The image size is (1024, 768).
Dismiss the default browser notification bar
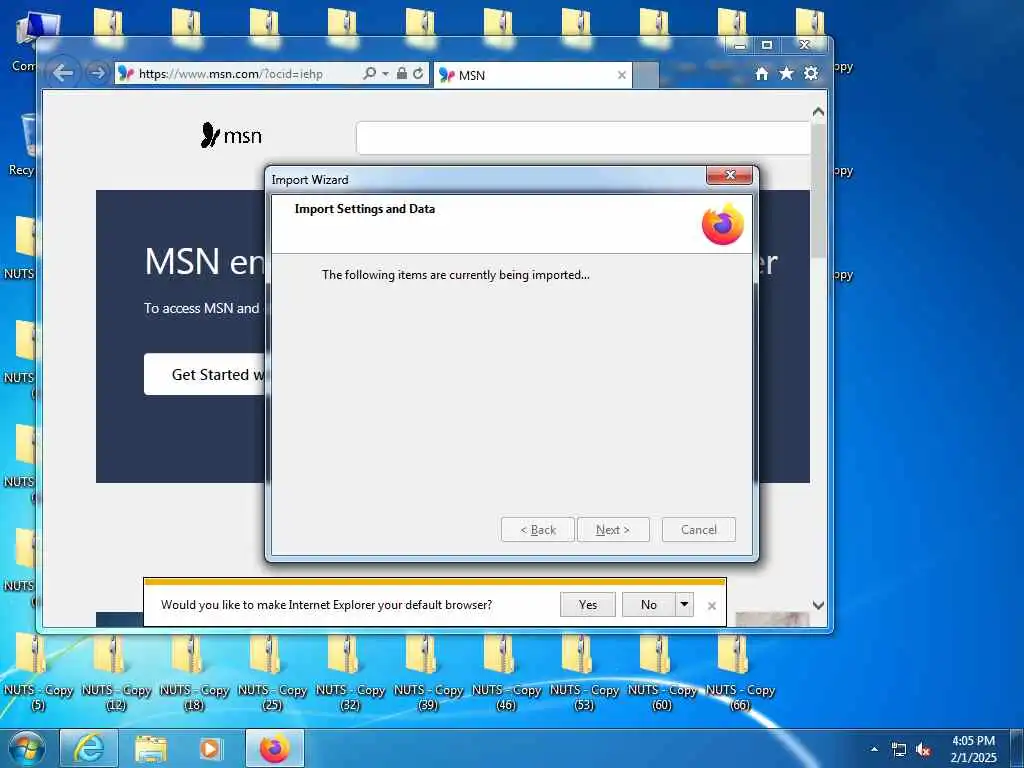click(712, 606)
